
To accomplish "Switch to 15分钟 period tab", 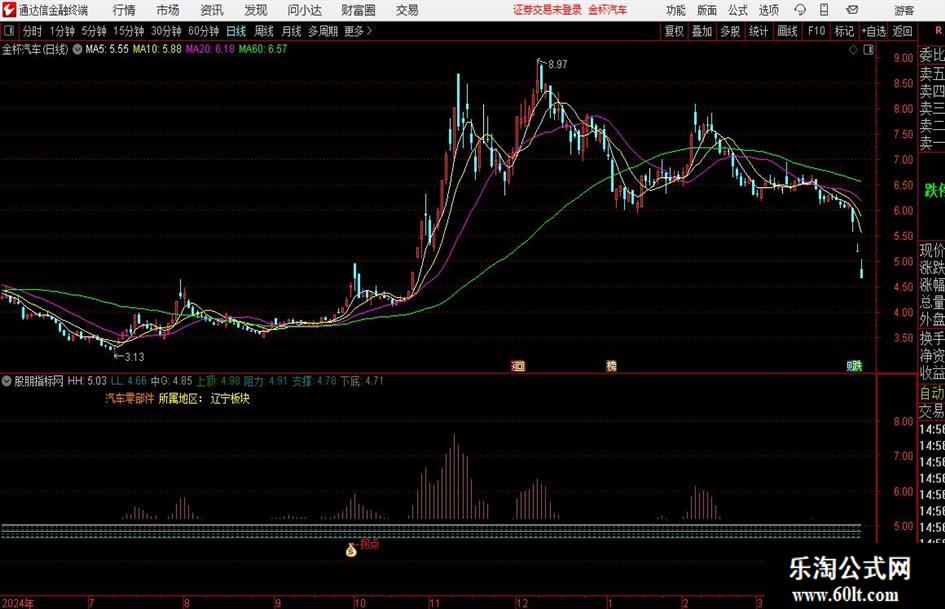I will pyautogui.click(x=129, y=31).
